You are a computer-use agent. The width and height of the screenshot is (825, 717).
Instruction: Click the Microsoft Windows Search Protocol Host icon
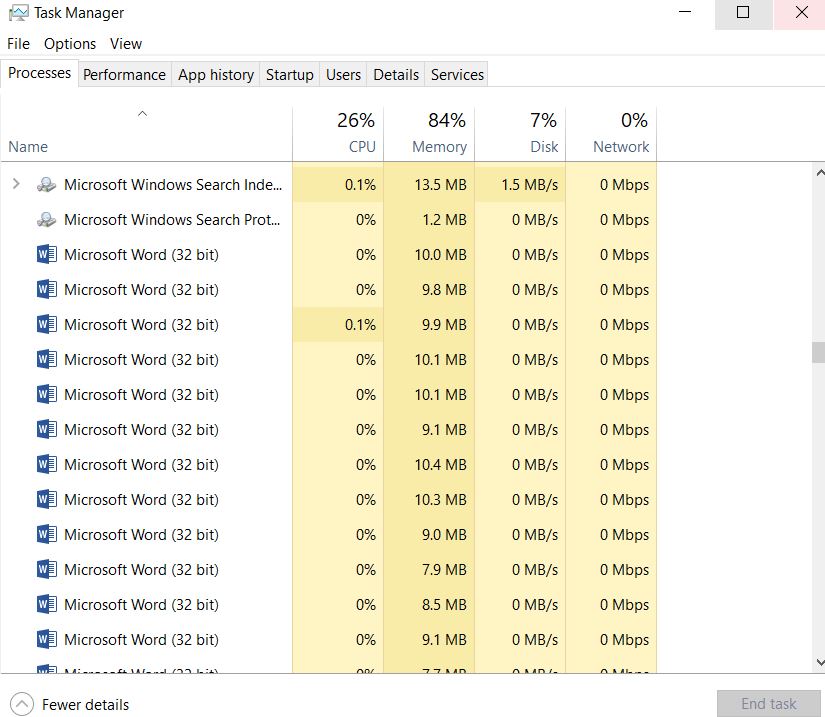pyautogui.click(x=46, y=220)
